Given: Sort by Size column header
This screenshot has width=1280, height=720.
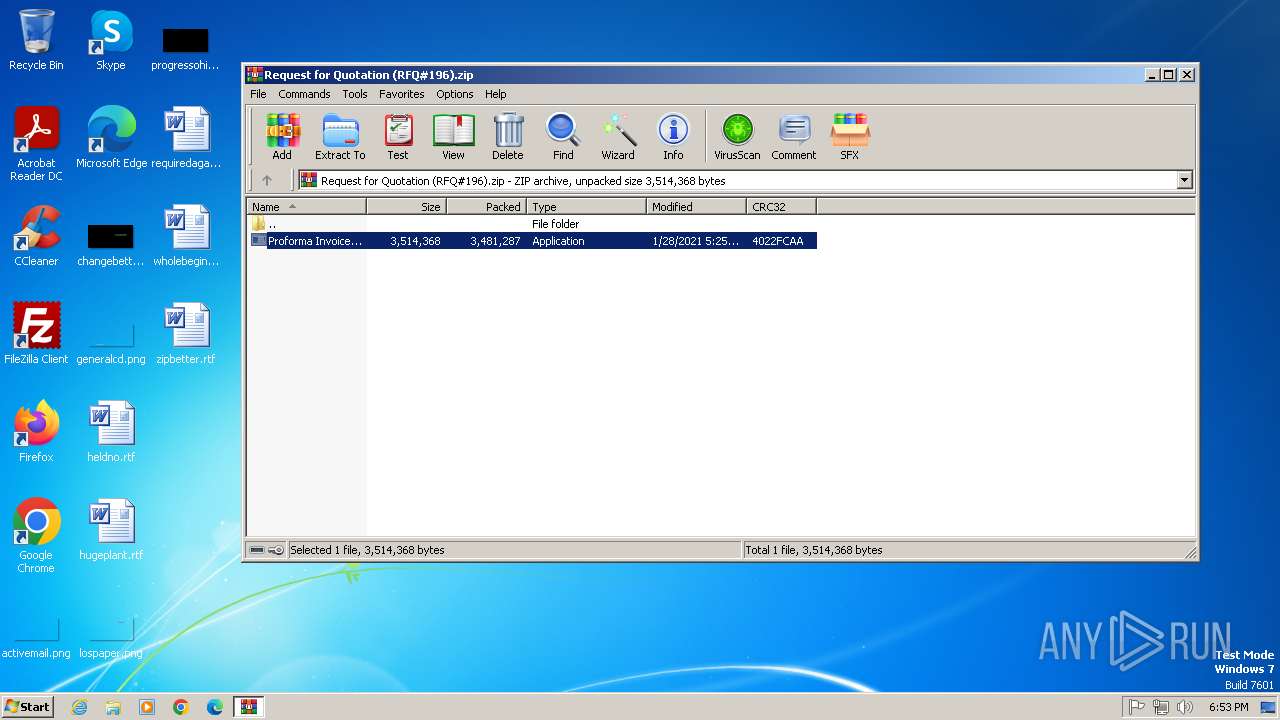Looking at the screenshot, I should 406,207.
